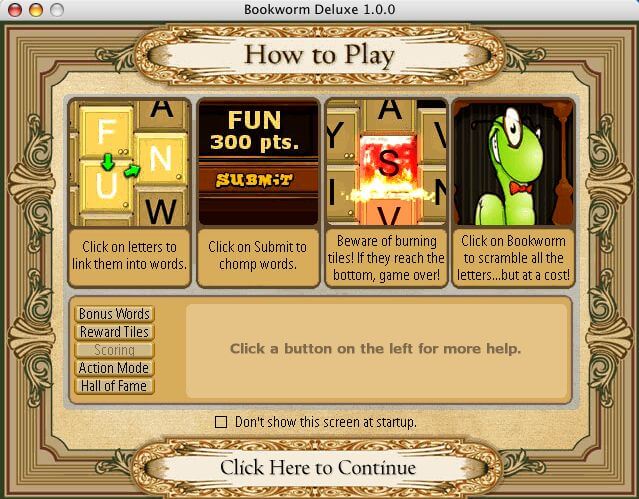
Task: Click the 'Beware of burning tiles' caption
Action: (x=386, y=258)
